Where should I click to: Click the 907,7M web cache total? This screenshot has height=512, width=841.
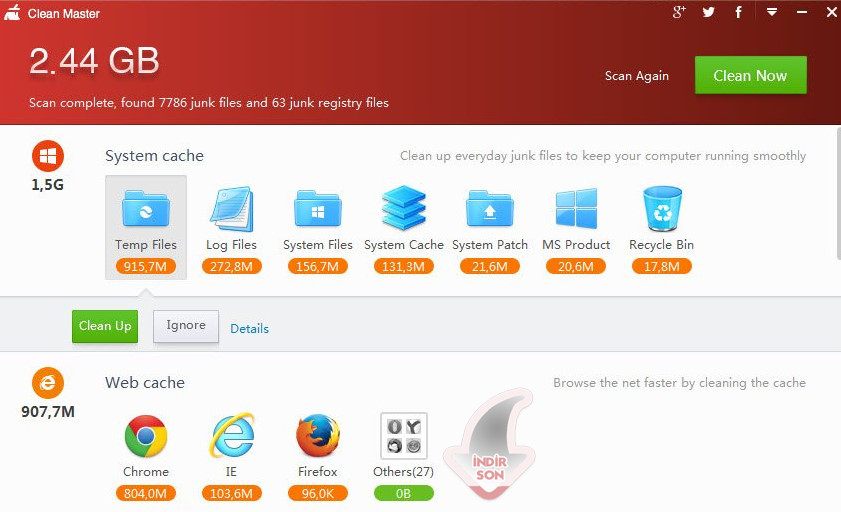click(48, 412)
